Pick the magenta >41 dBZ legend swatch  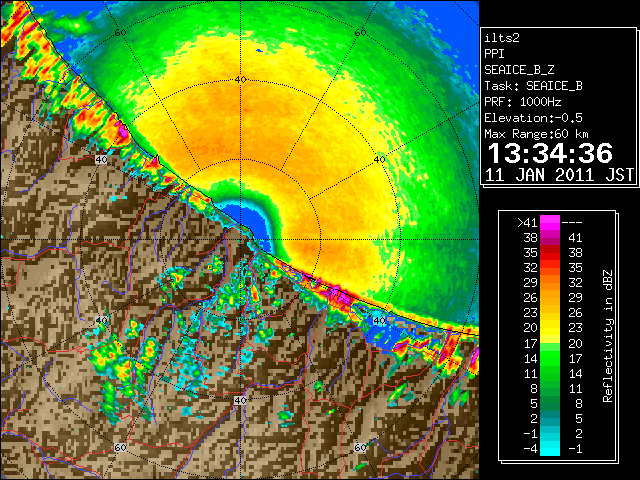click(549, 222)
